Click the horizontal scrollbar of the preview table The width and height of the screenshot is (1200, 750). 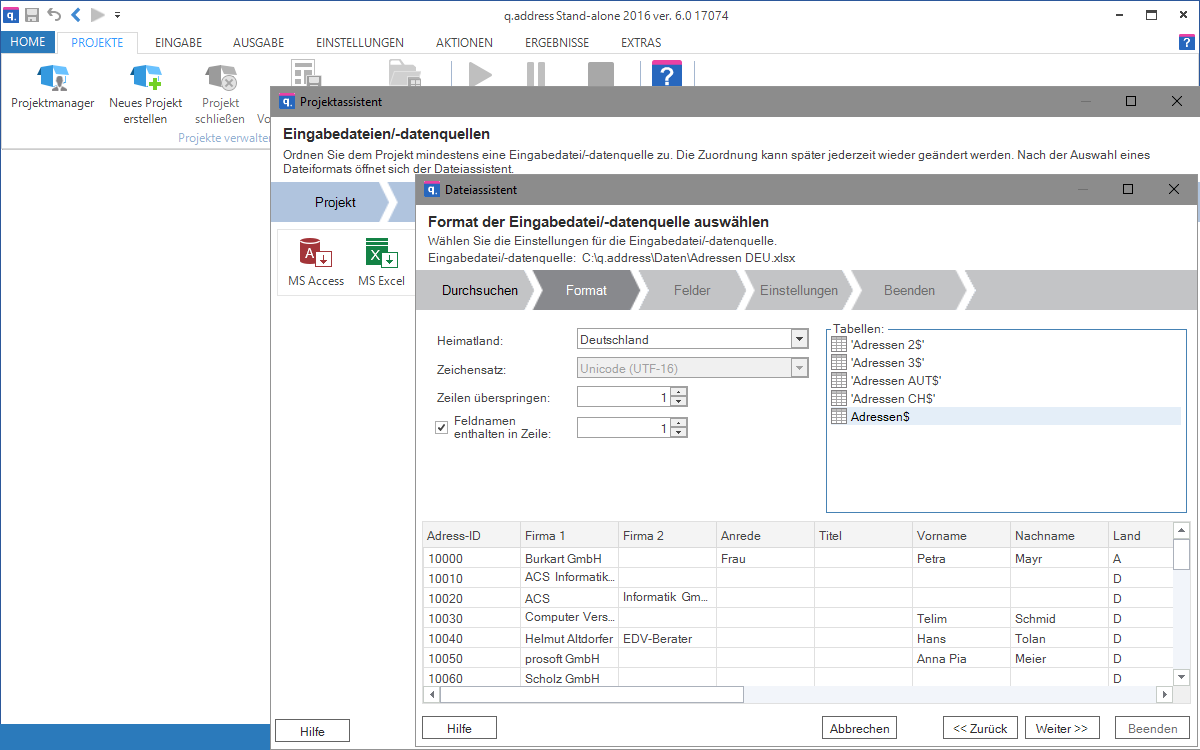pos(799,695)
